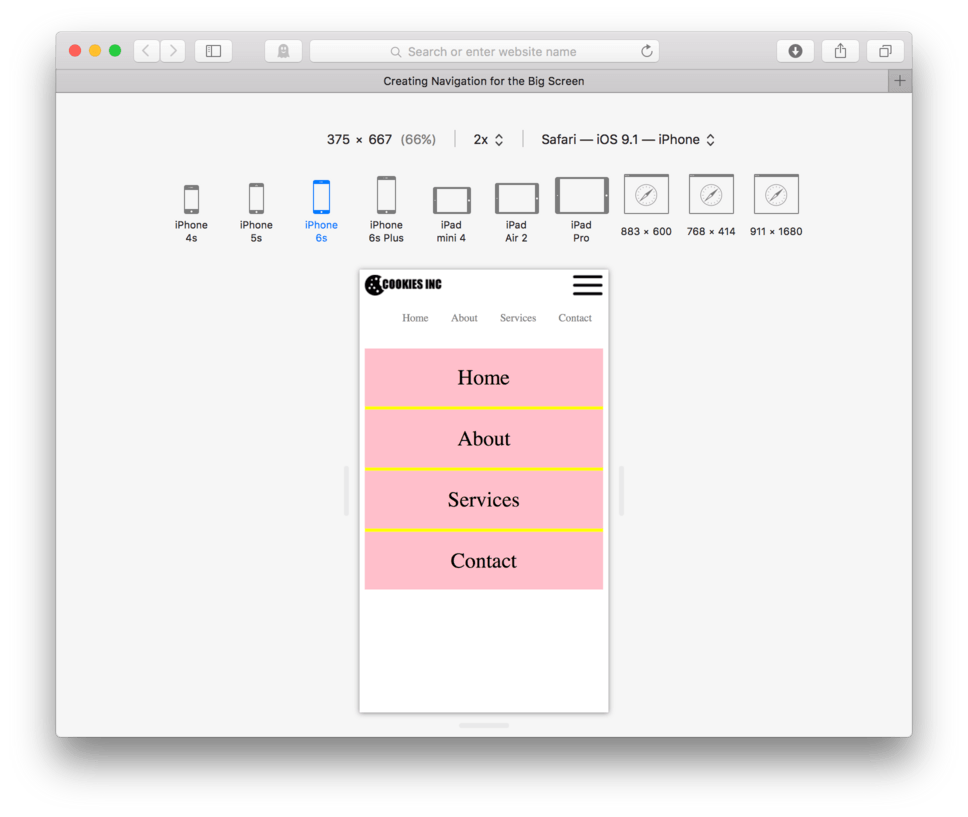The height and width of the screenshot is (817, 968).
Task: Grab the right edge resize handle of viewport
Action: (621, 491)
